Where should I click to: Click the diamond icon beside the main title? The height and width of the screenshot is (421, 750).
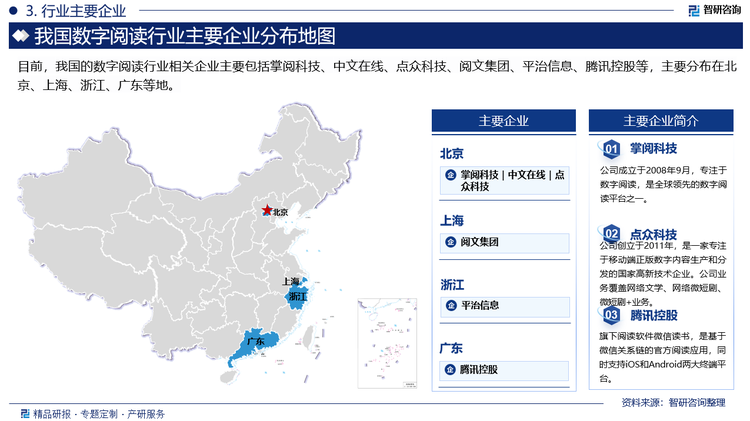click(21, 36)
